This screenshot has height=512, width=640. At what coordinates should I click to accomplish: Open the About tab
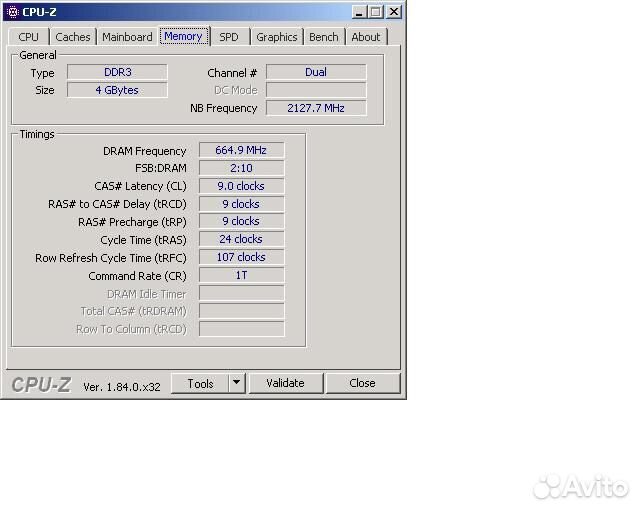[x=366, y=37]
